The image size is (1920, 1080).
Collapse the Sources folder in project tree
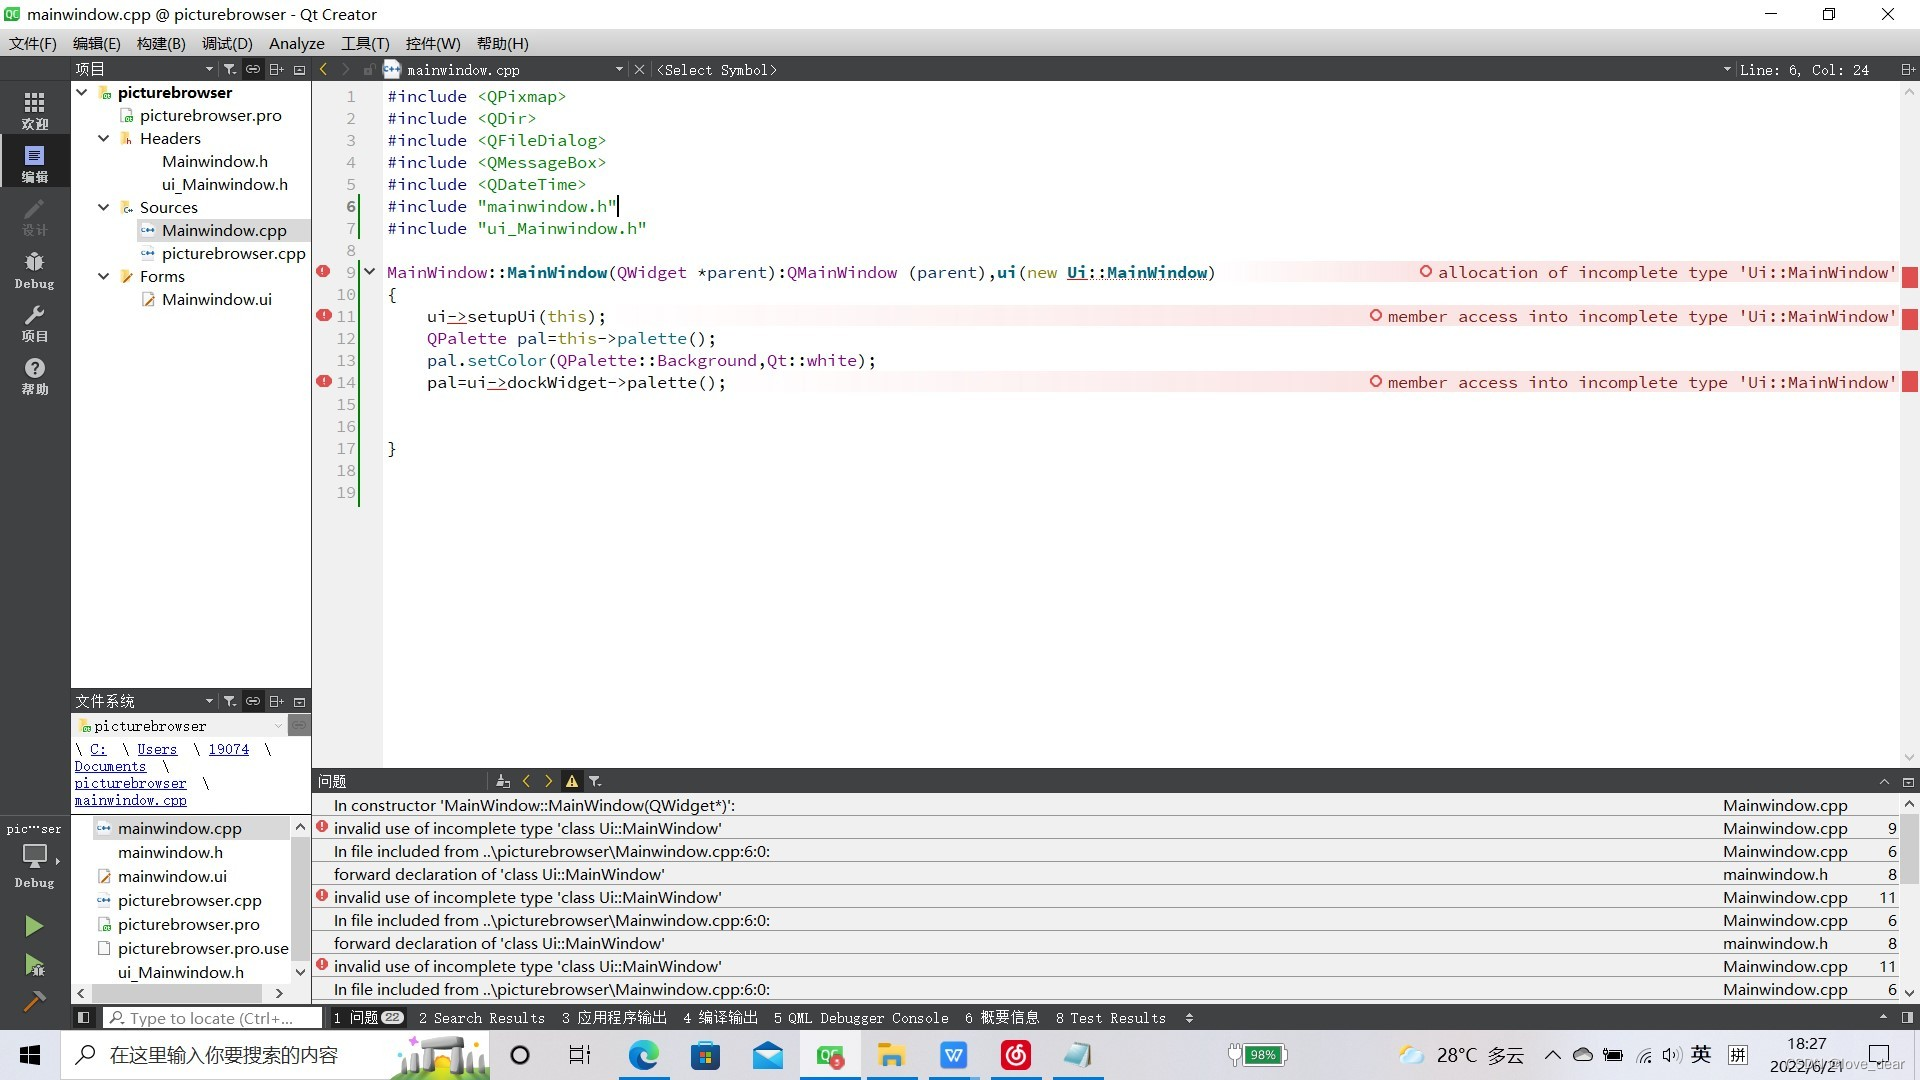tap(103, 207)
